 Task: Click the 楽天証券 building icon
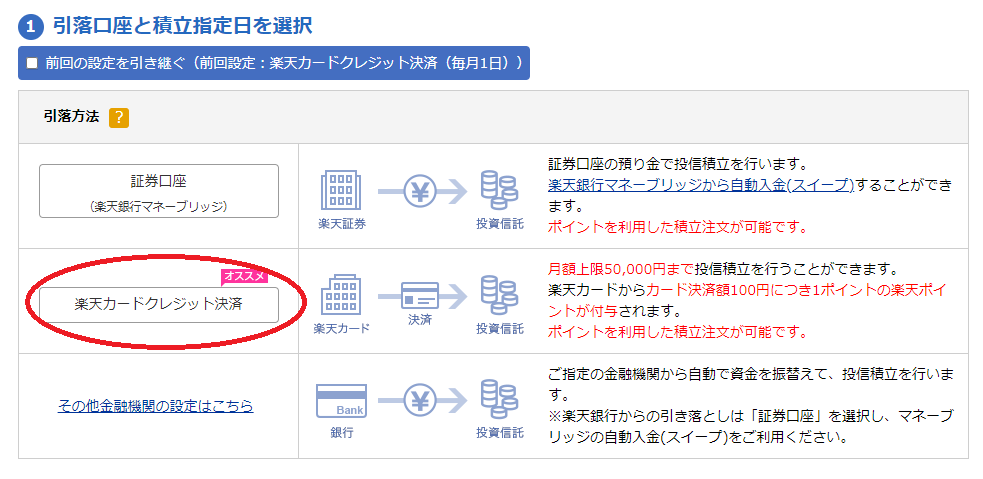(341, 191)
